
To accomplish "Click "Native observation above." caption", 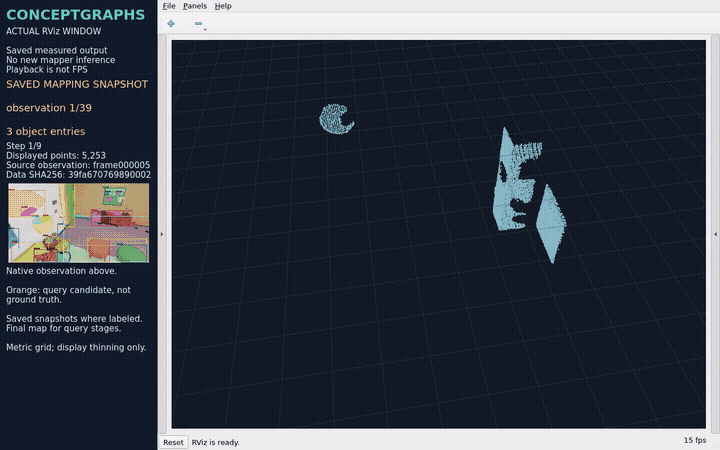I will click(61, 271).
